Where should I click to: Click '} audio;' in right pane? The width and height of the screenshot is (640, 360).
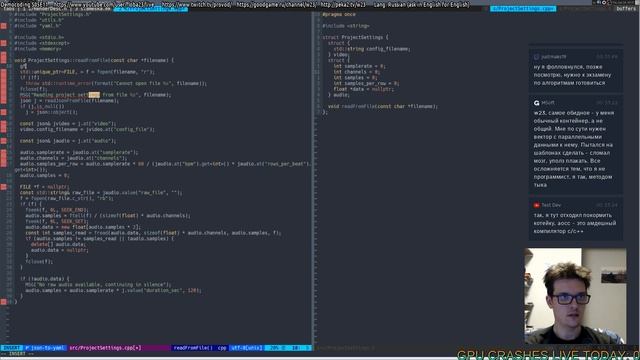(339, 95)
